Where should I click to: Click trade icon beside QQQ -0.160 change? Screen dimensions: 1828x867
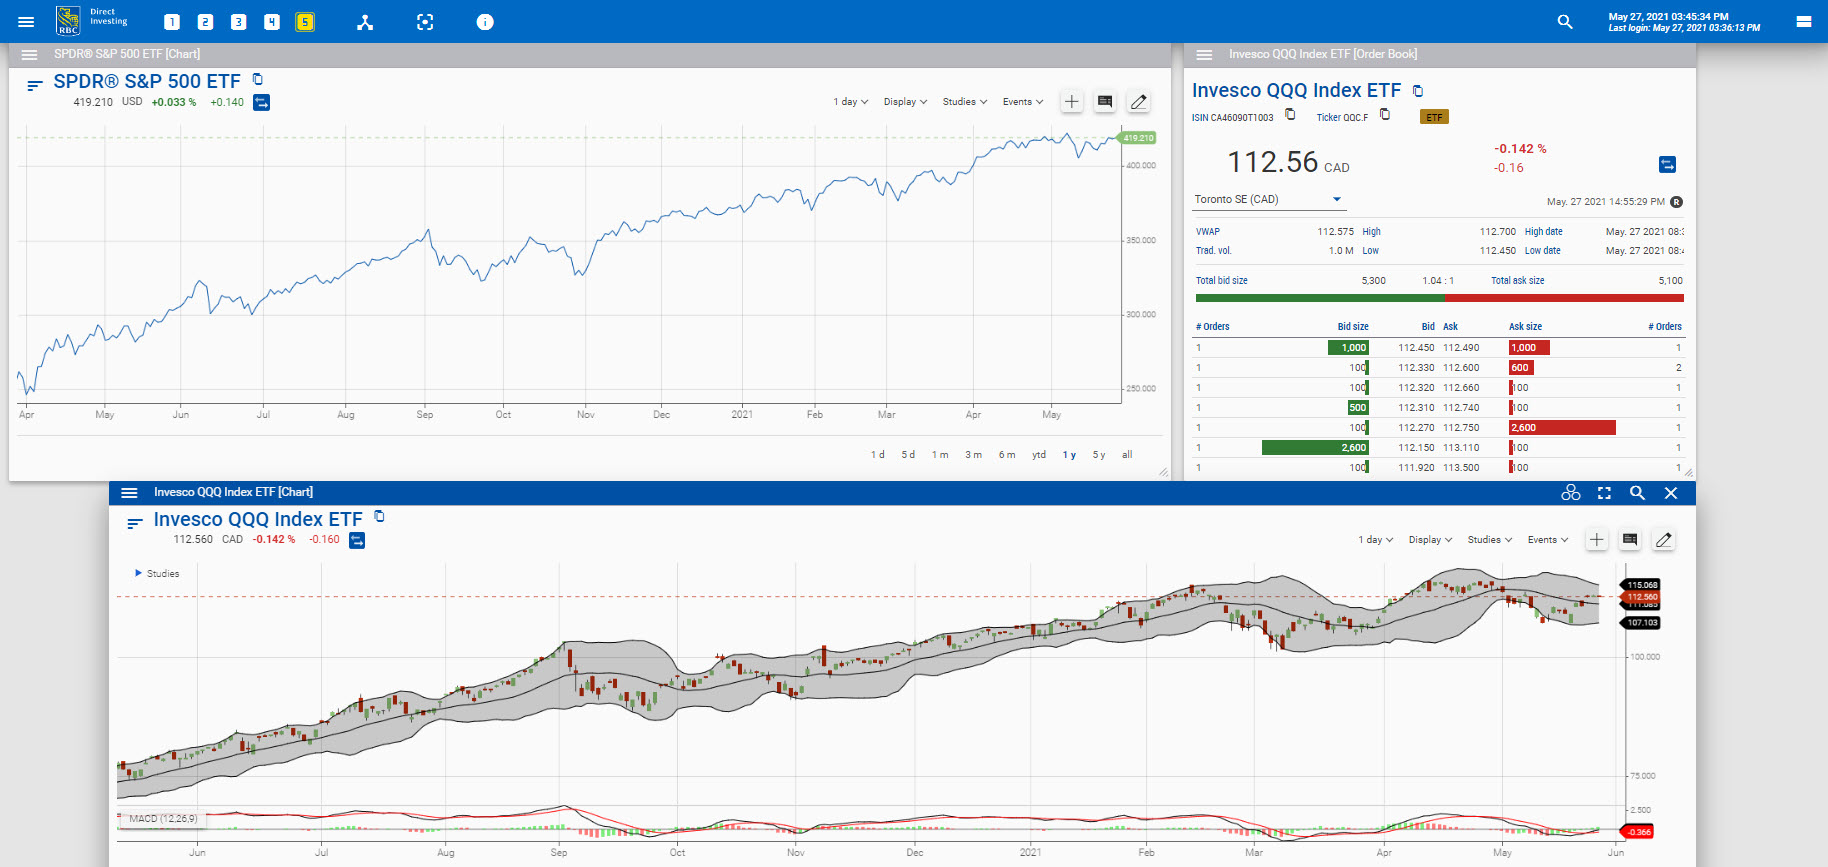(357, 540)
